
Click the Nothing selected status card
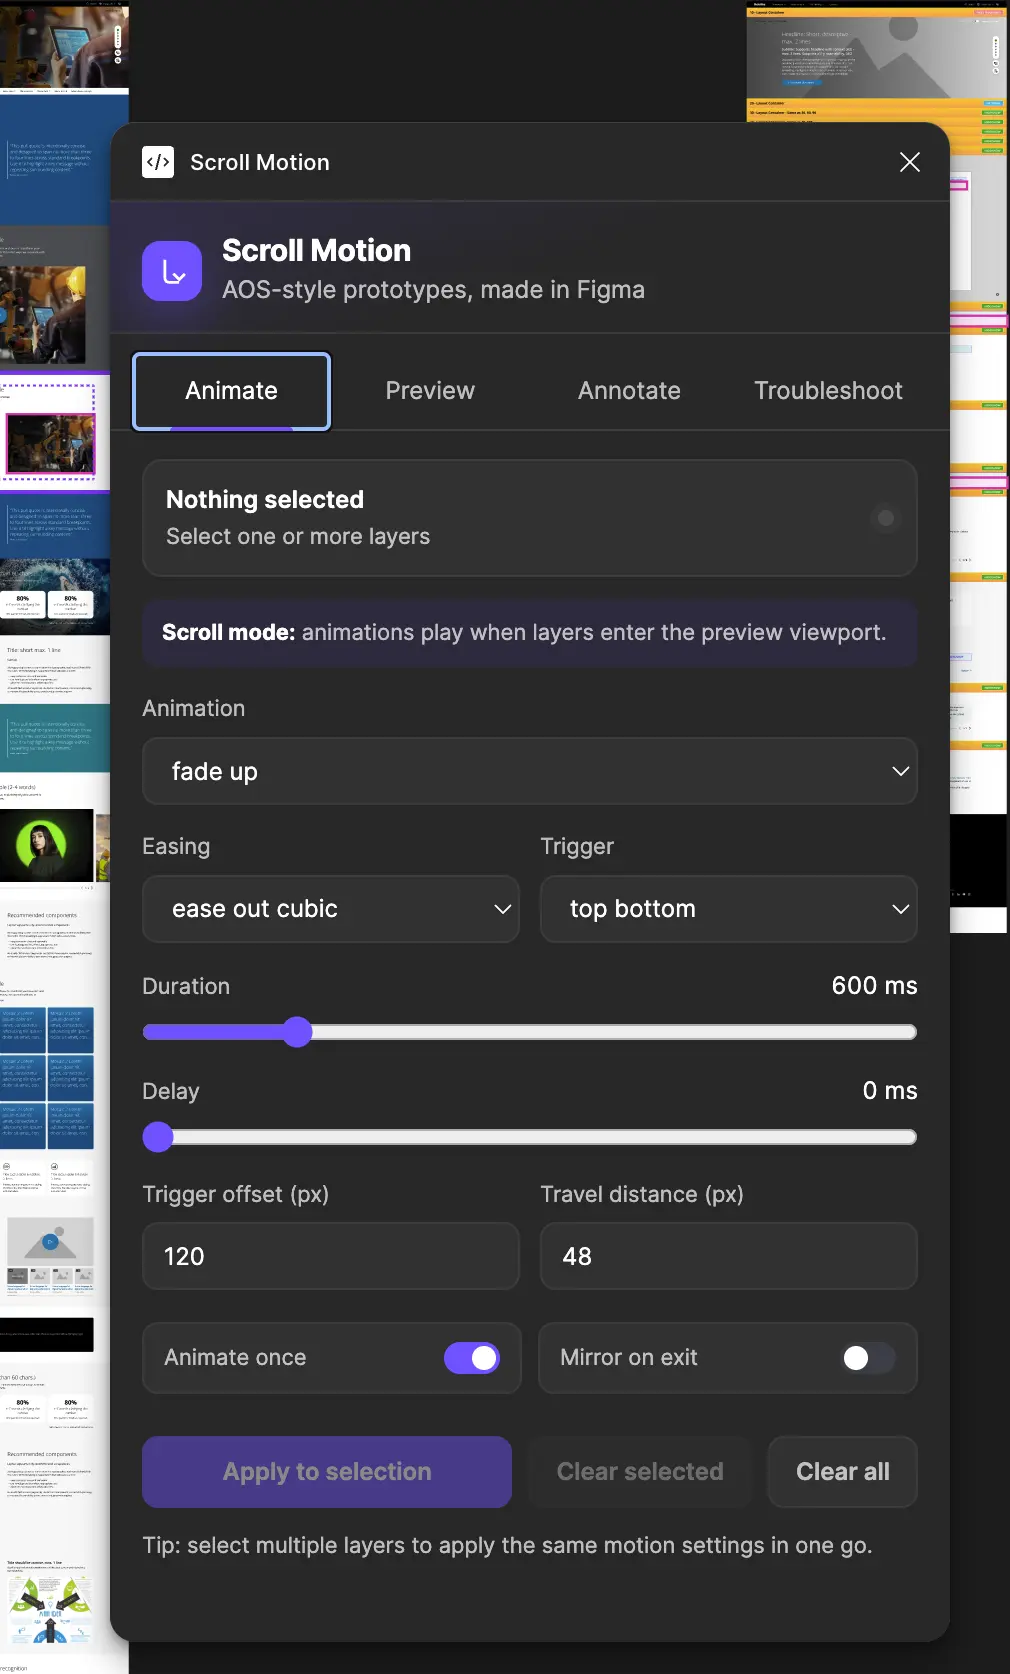click(x=530, y=518)
